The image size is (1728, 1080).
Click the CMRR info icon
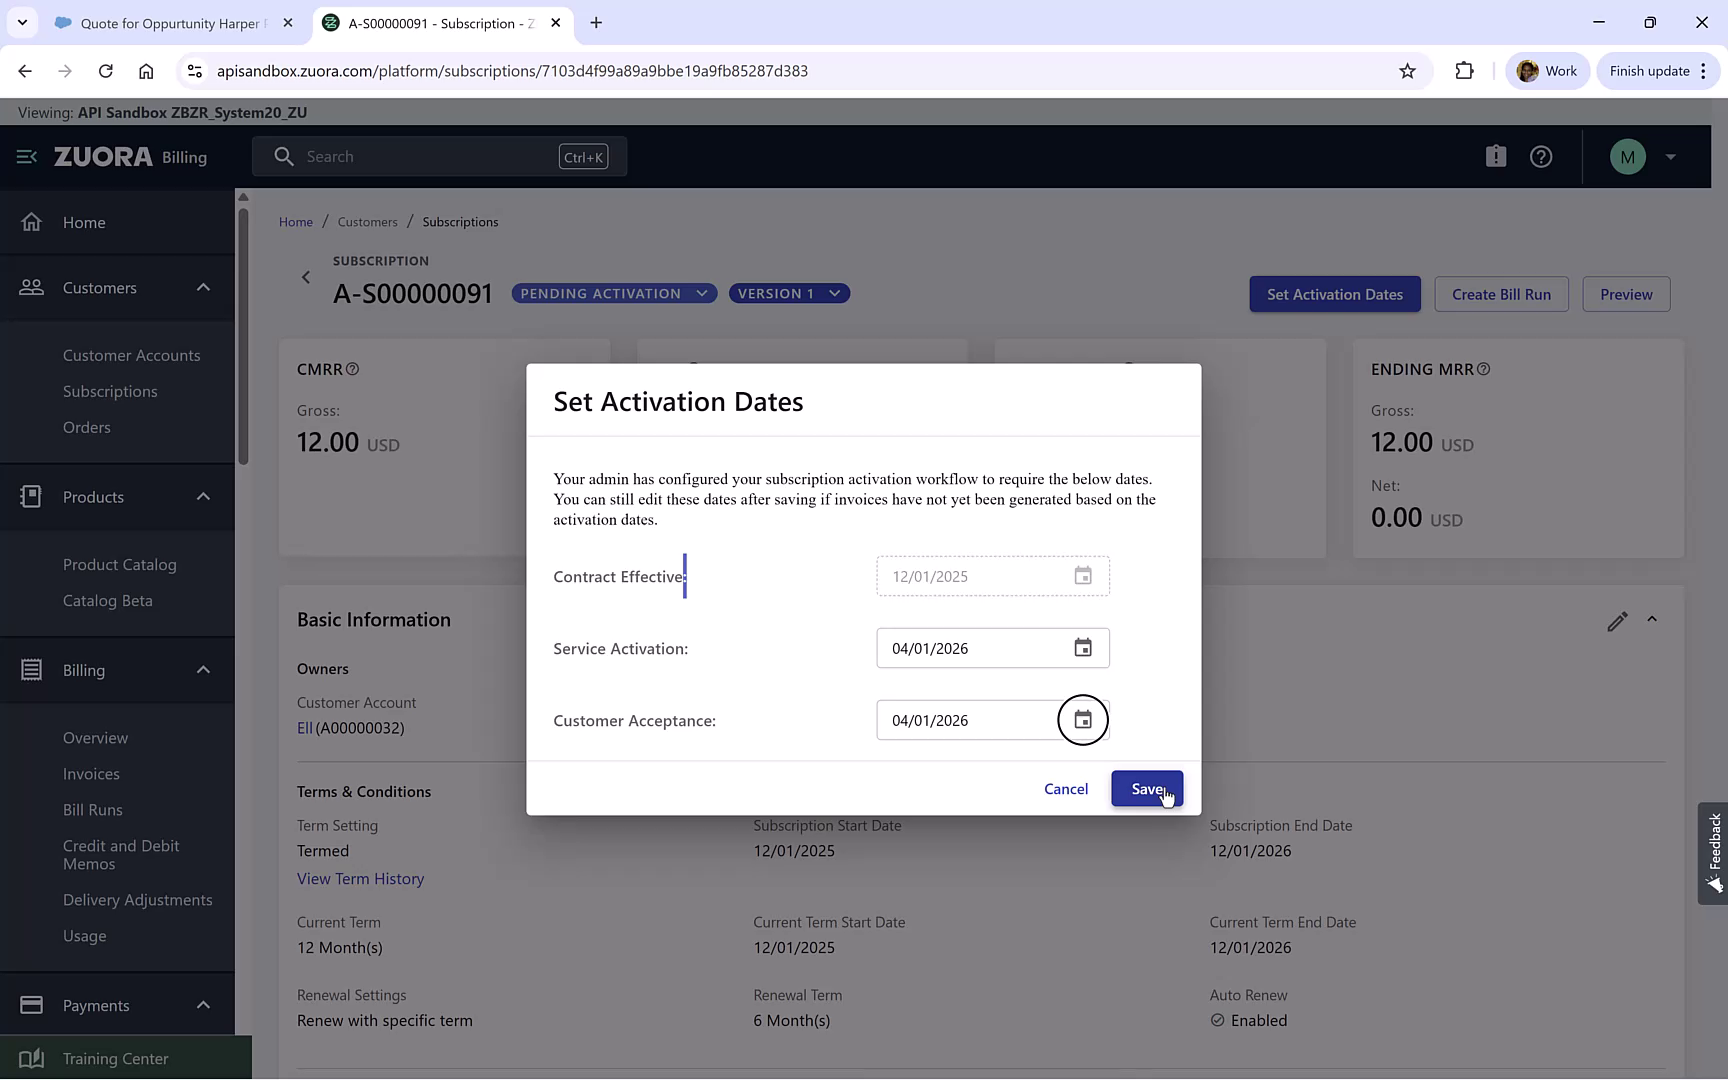[353, 368]
